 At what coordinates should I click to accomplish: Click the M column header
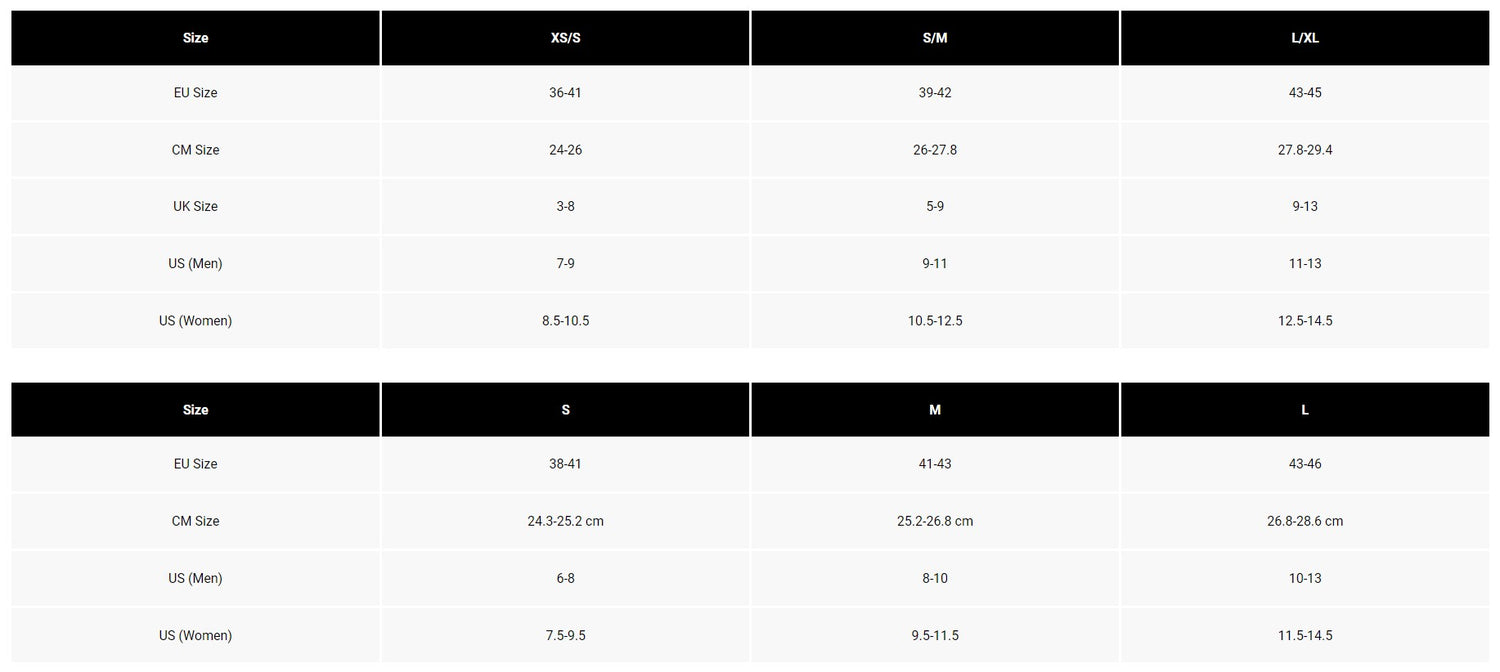click(935, 410)
